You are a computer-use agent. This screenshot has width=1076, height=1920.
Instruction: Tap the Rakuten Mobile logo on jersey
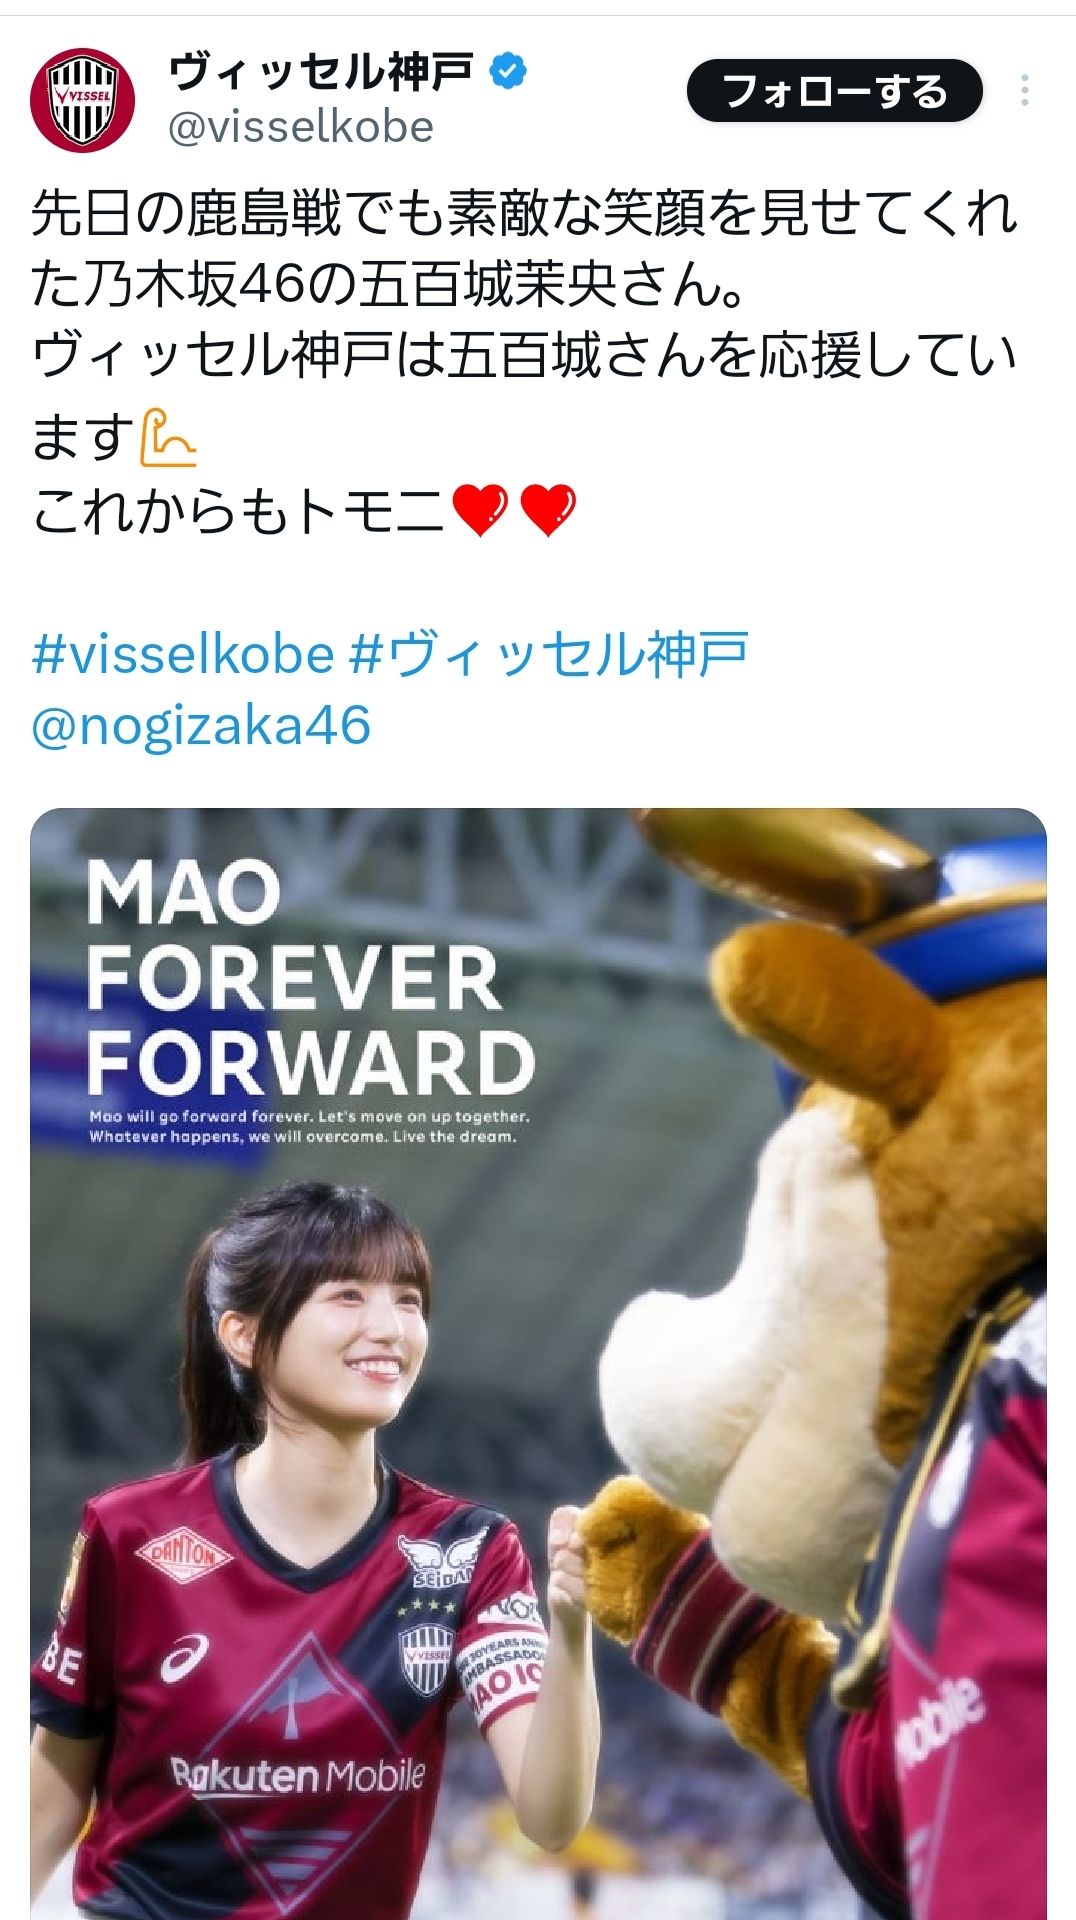[x=298, y=1777]
